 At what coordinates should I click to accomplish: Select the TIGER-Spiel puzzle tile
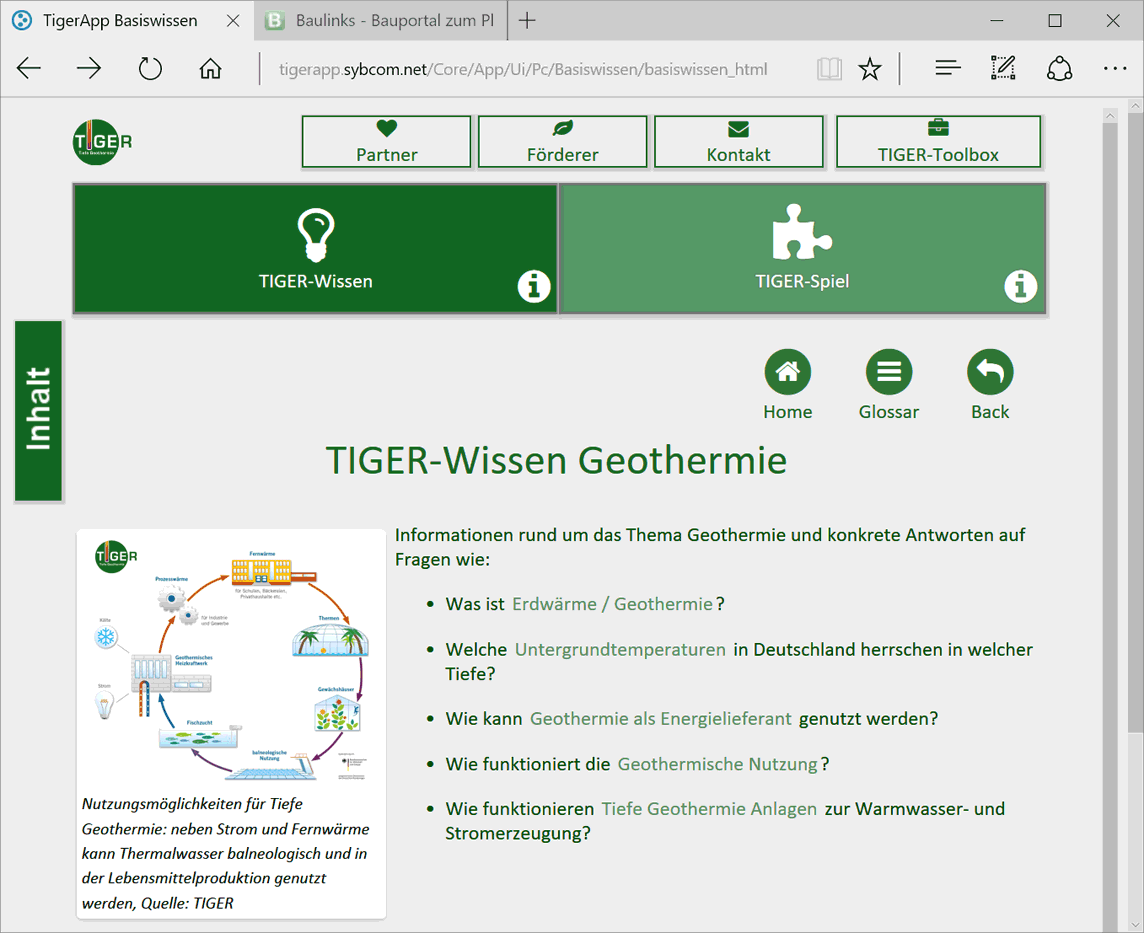click(802, 249)
